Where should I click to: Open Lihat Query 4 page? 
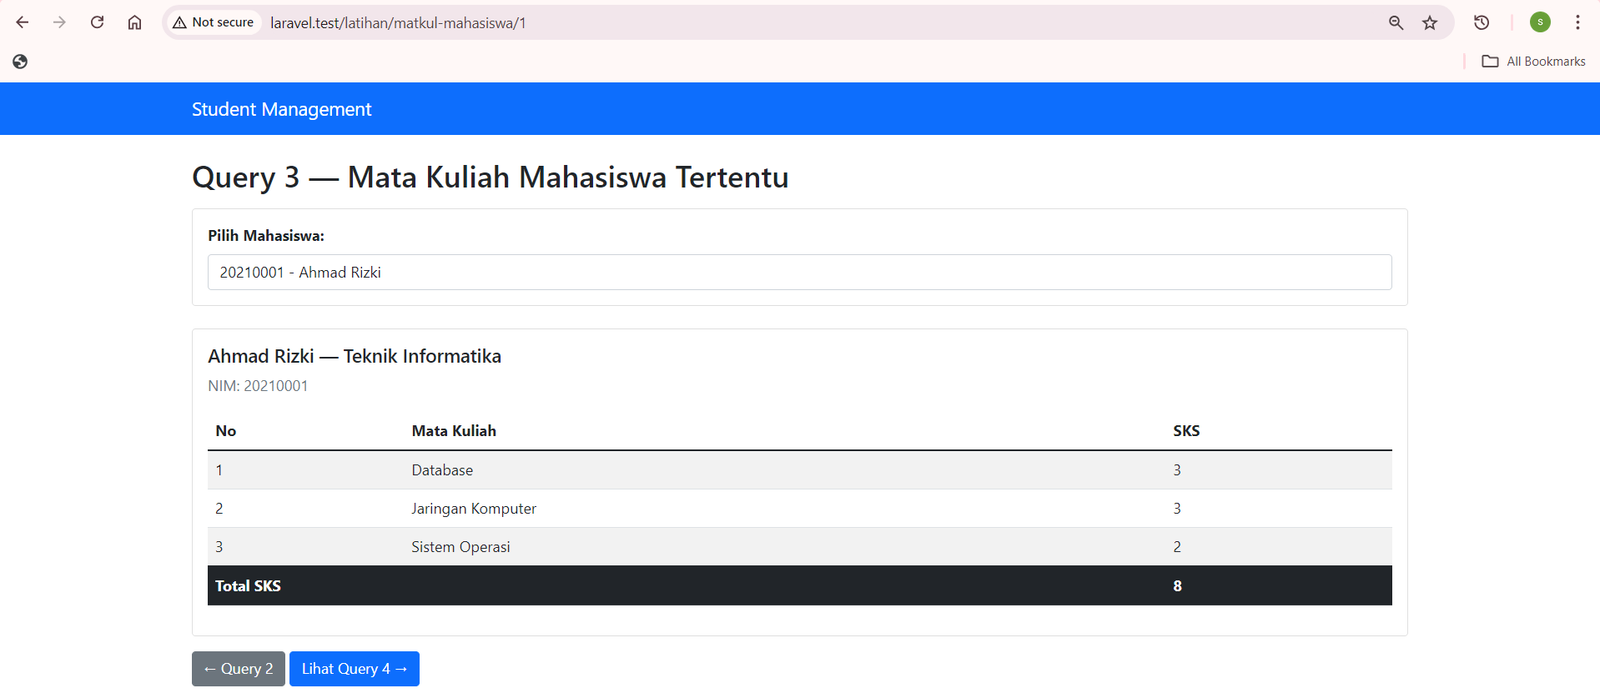[354, 669]
